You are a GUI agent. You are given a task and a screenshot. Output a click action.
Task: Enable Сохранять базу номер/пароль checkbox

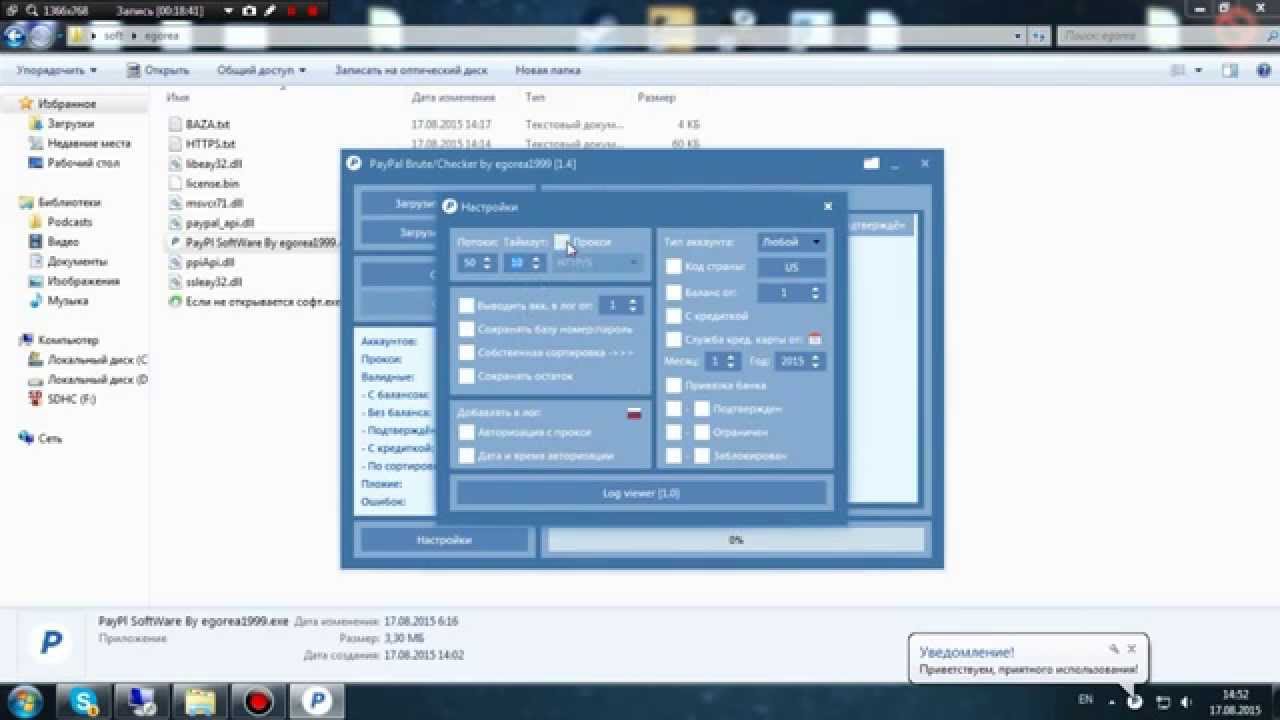pyautogui.click(x=466, y=329)
